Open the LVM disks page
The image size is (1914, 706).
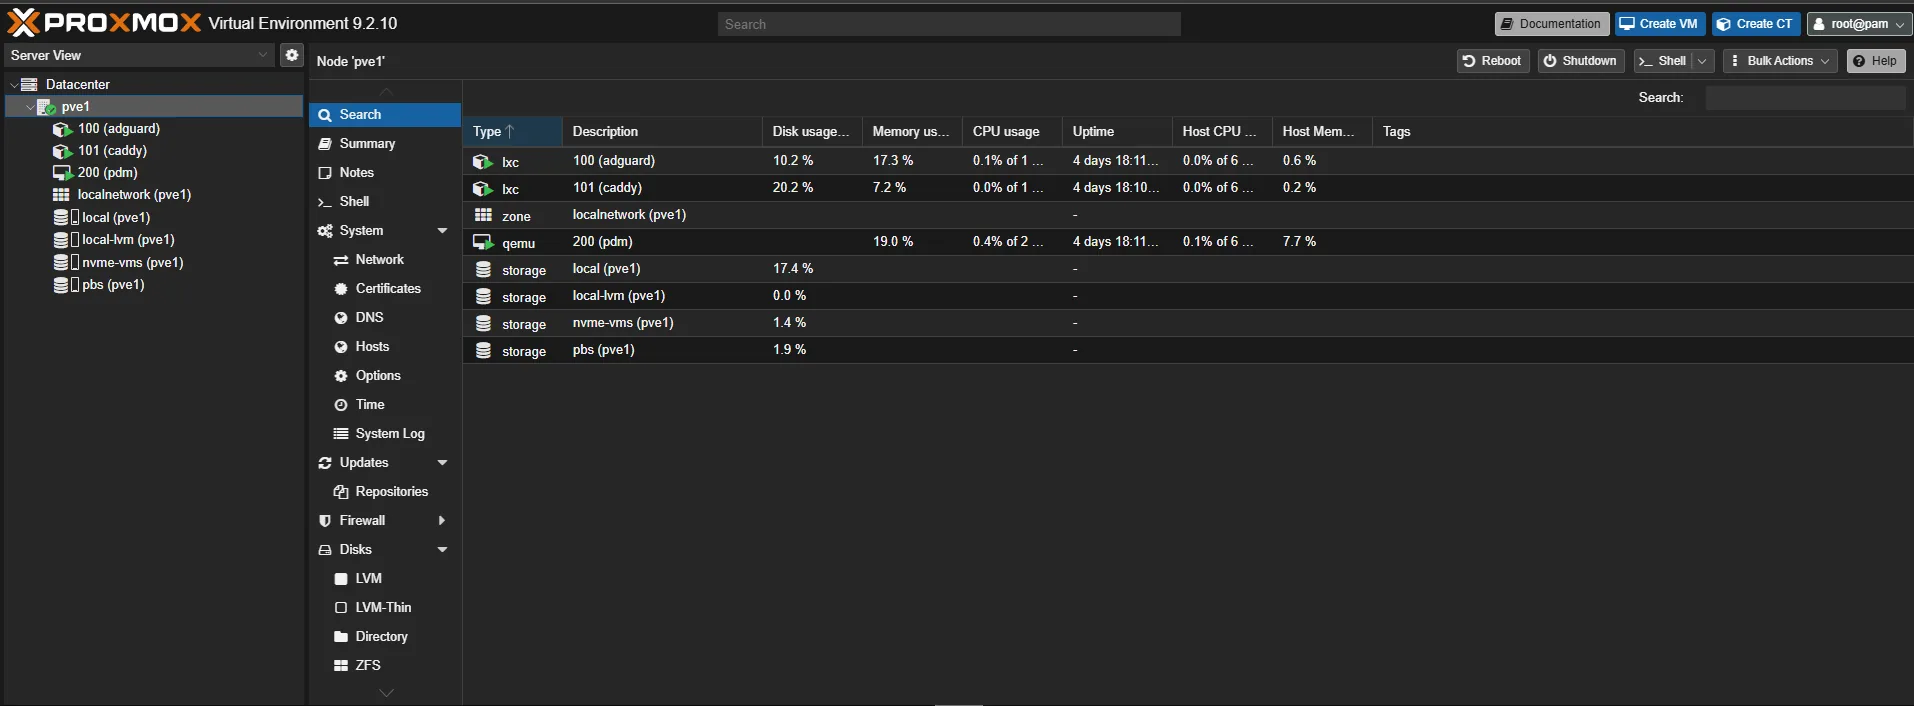pos(384,579)
